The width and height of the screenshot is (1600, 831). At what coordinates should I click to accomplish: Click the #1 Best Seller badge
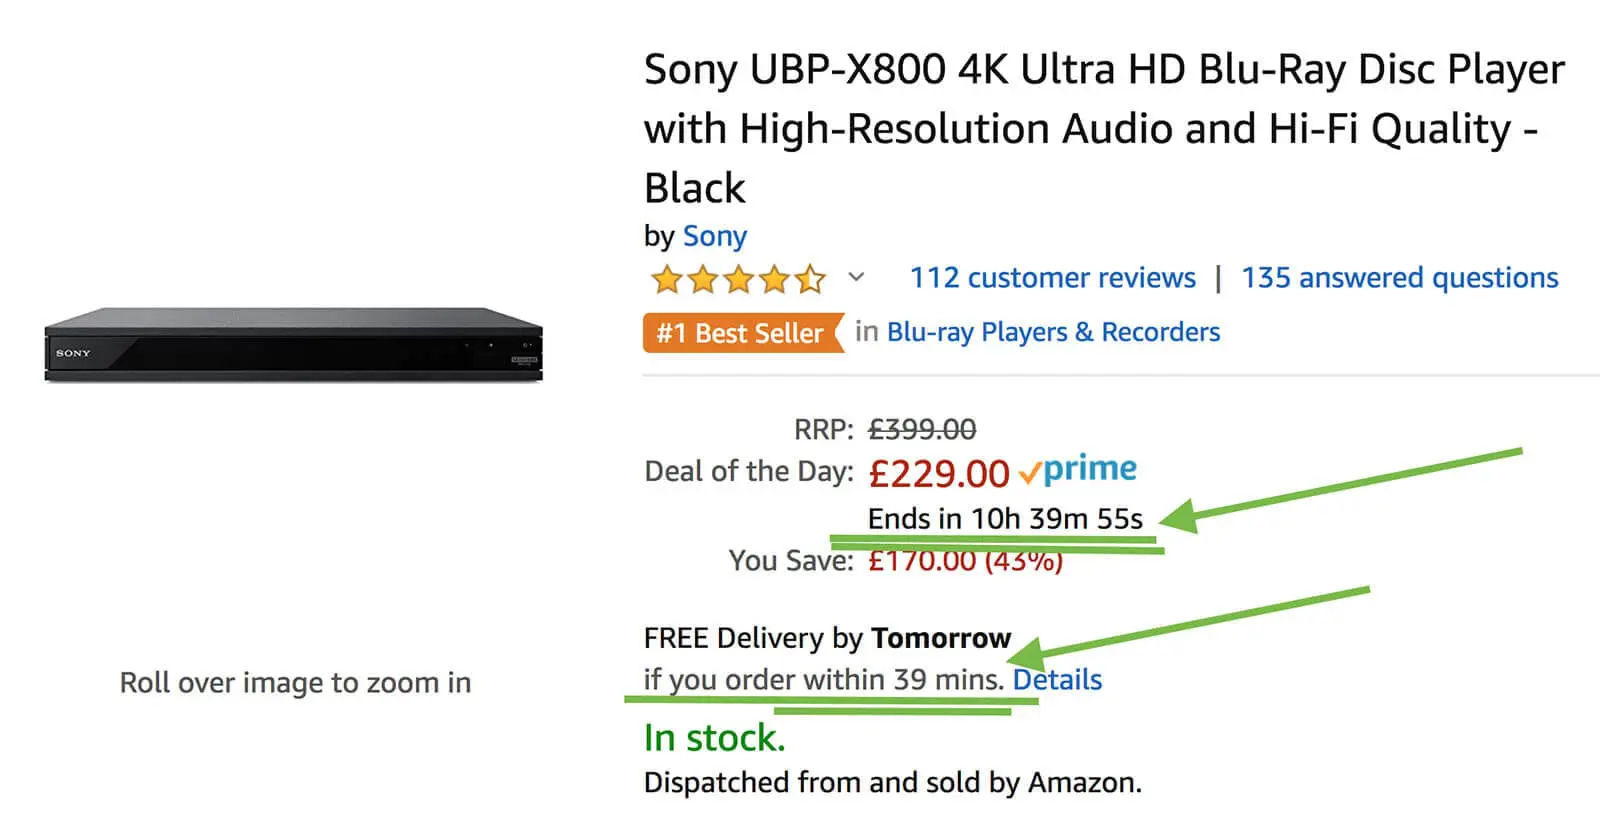click(x=742, y=333)
